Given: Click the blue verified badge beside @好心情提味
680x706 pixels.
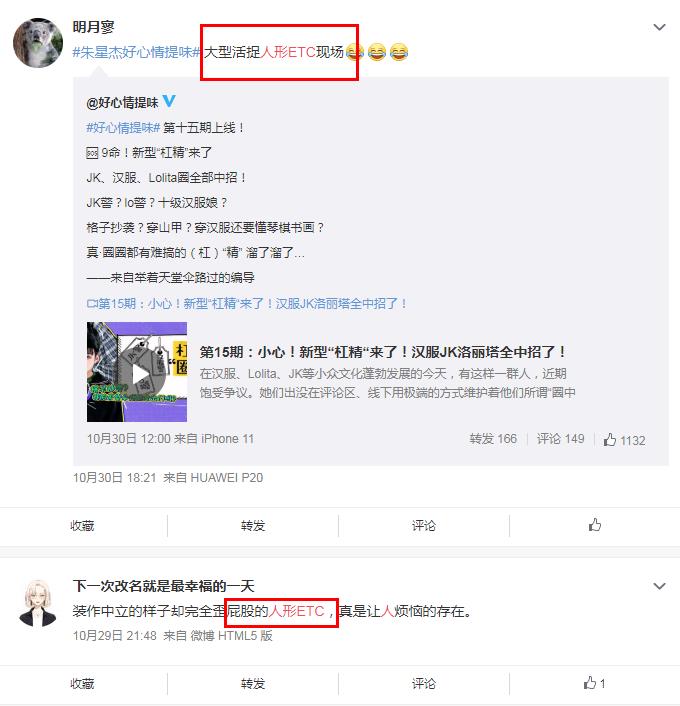Looking at the screenshot, I should (x=169, y=101).
